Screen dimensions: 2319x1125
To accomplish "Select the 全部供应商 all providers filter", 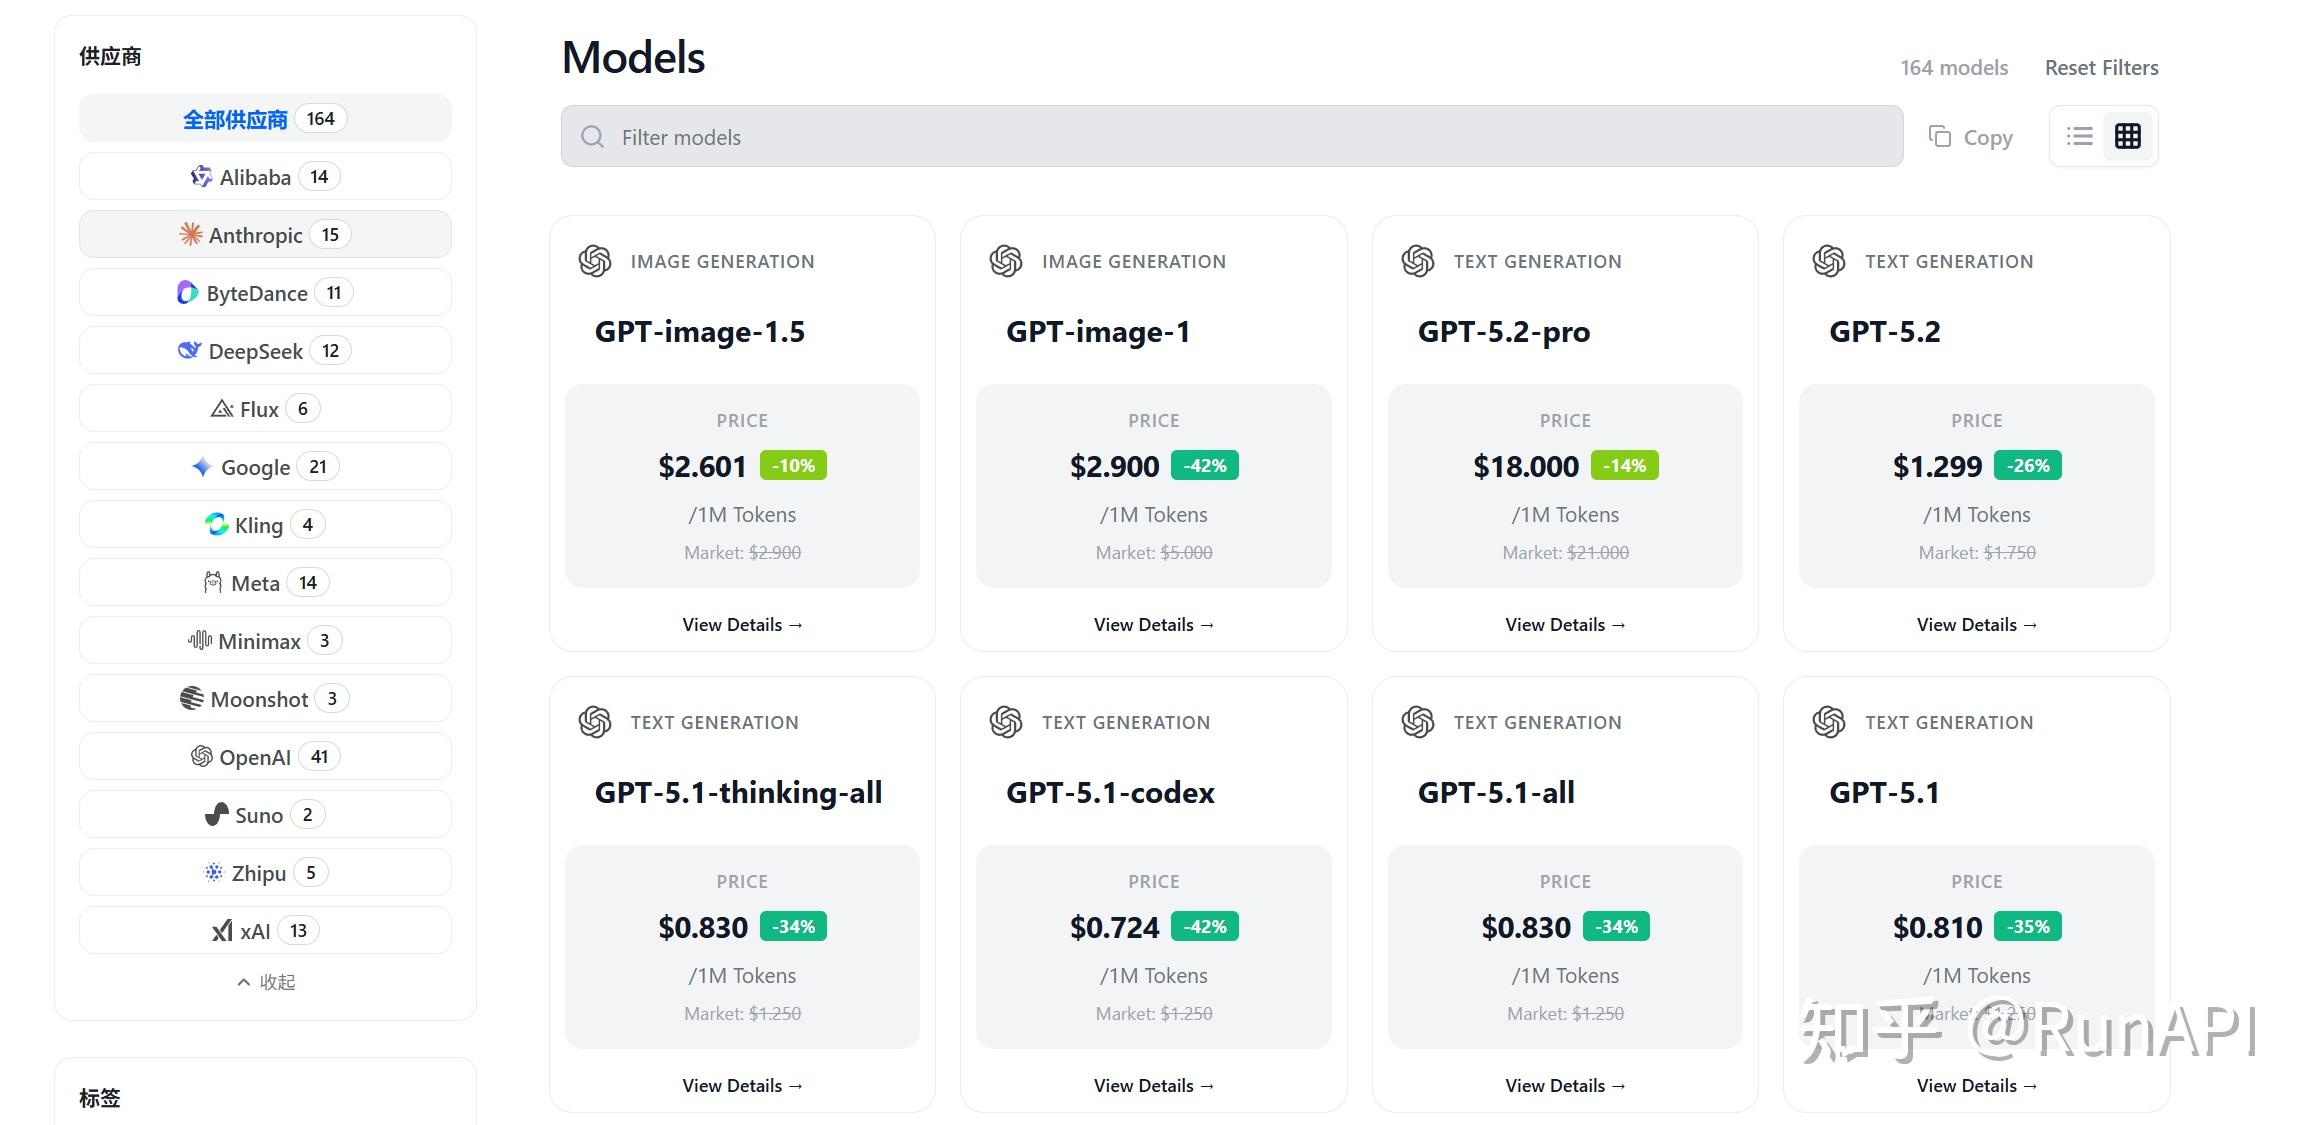I will tap(265, 118).
